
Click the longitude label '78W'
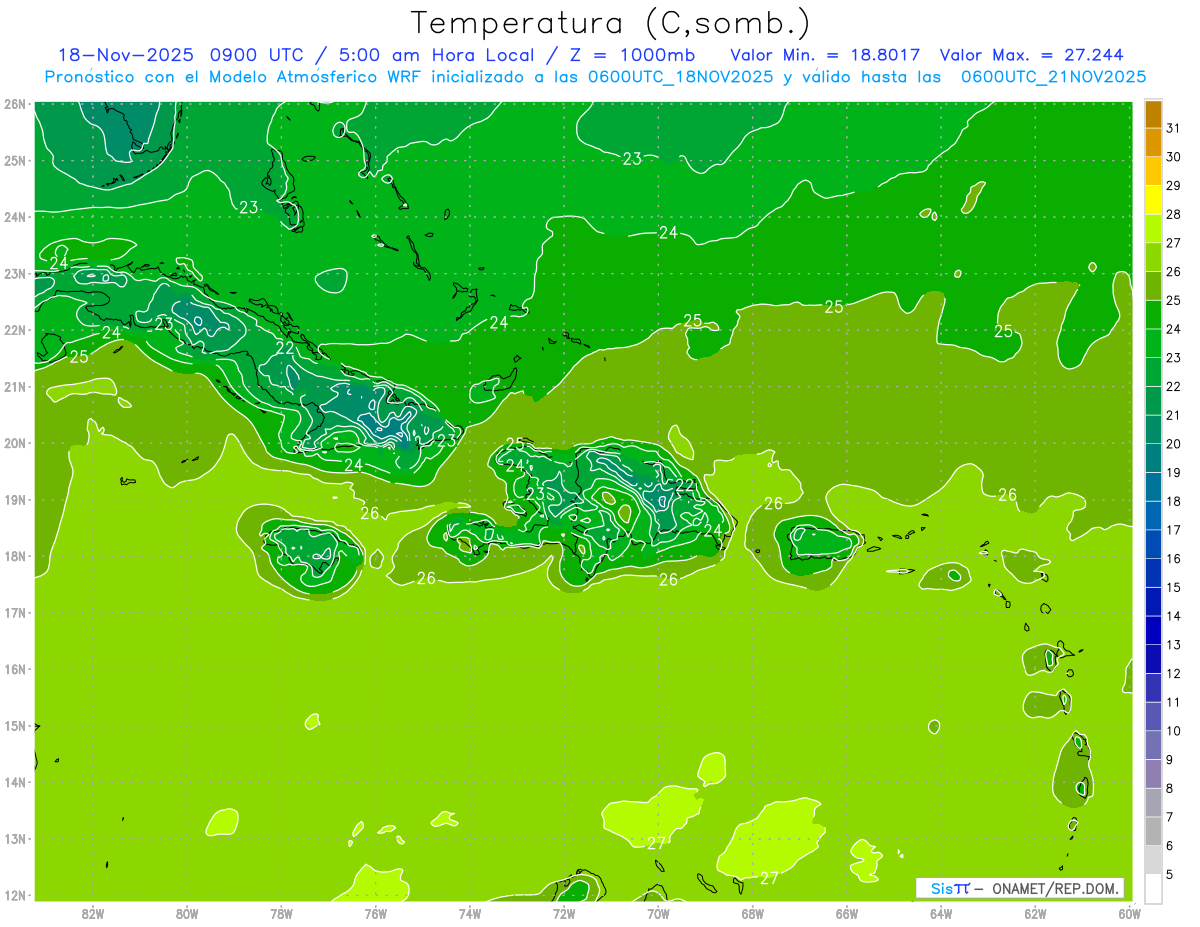[x=281, y=913]
